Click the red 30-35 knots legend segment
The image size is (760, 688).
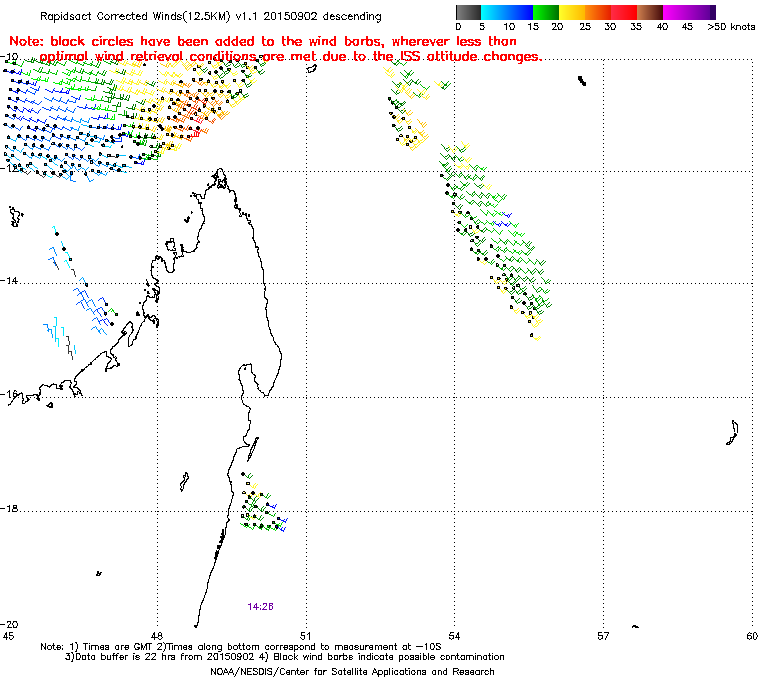click(x=624, y=12)
